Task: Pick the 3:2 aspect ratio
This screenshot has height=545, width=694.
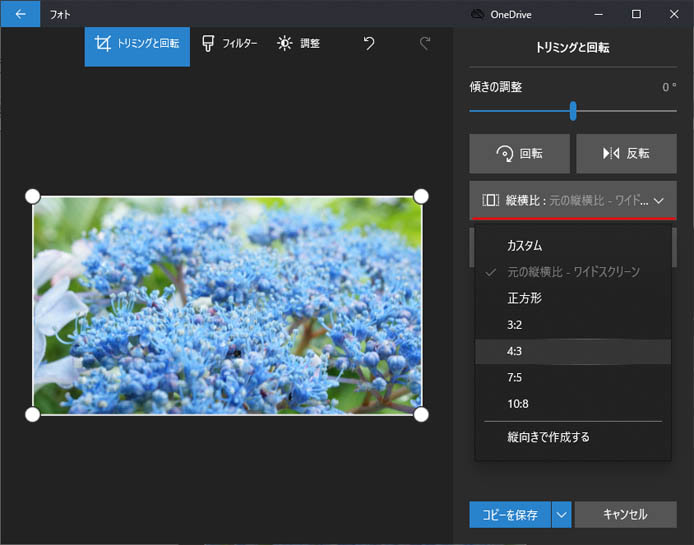Action: click(x=573, y=325)
